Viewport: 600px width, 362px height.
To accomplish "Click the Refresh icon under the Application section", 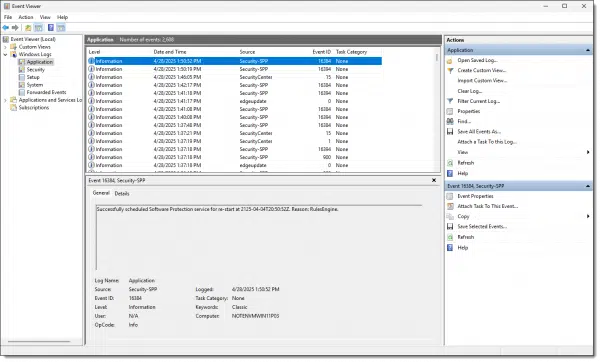I will [x=450, y=163].
